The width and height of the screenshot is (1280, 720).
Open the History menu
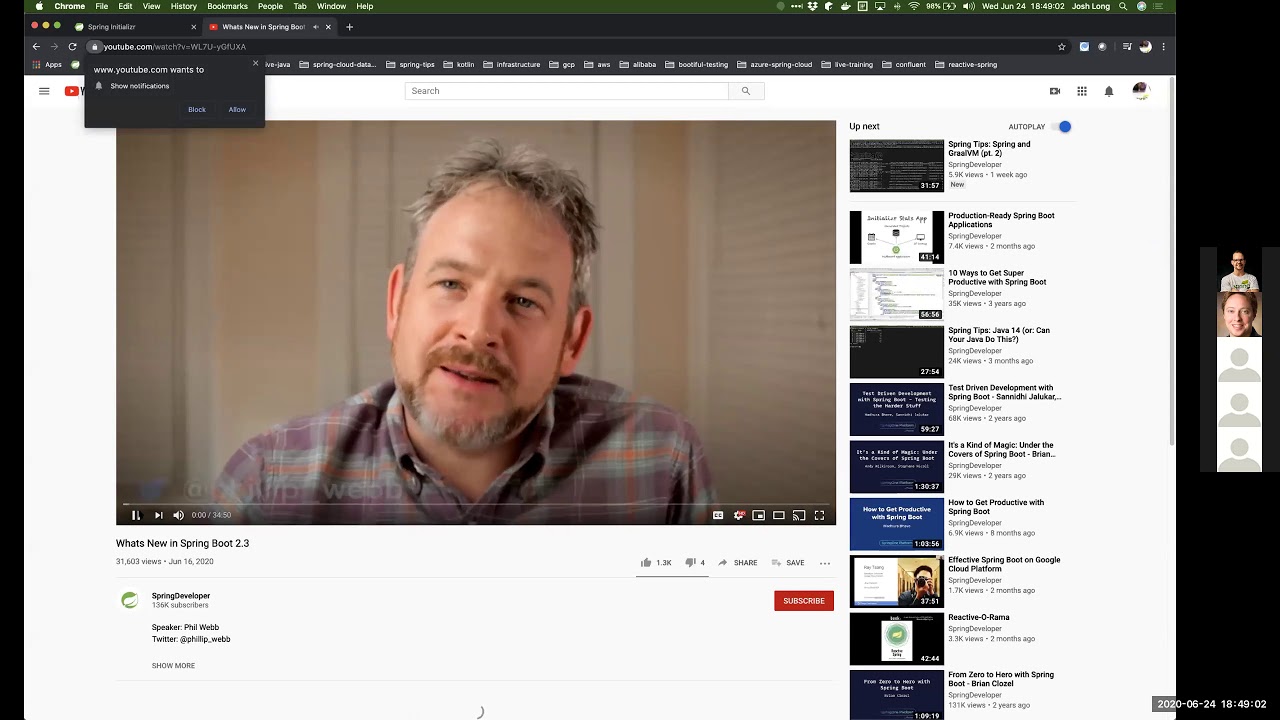184,6
